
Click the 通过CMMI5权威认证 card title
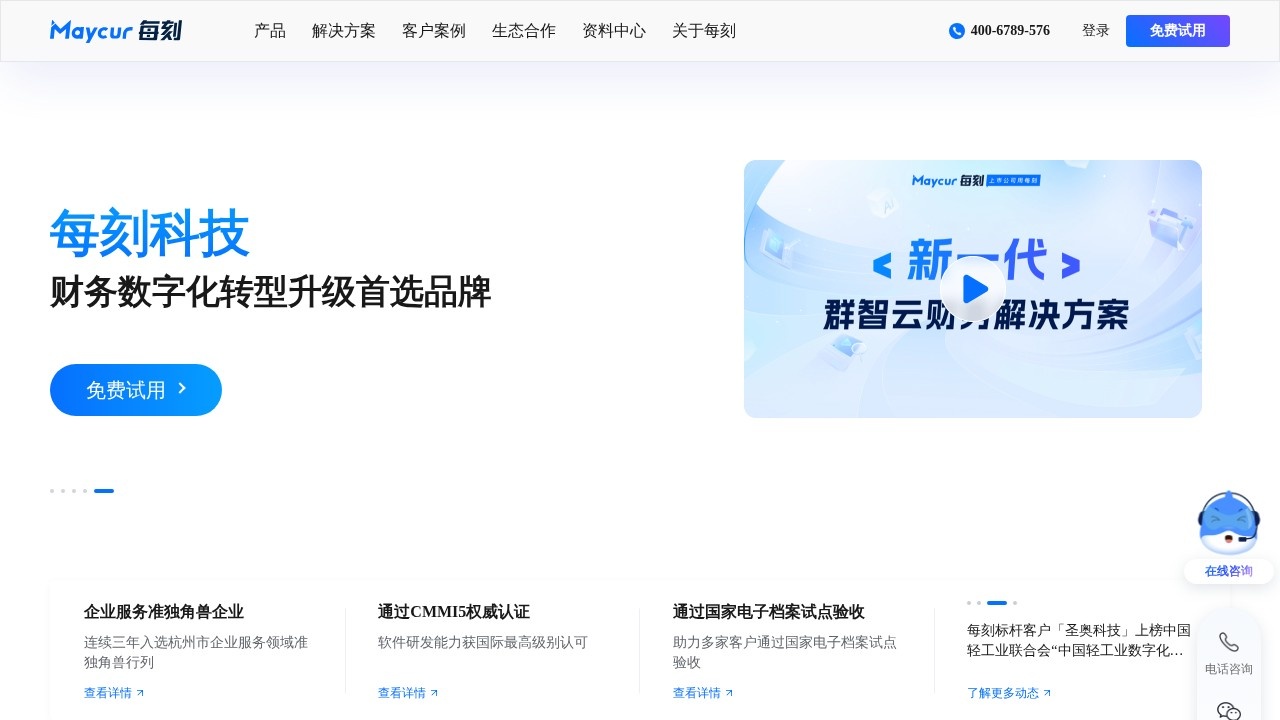click(x=454, y=612)
